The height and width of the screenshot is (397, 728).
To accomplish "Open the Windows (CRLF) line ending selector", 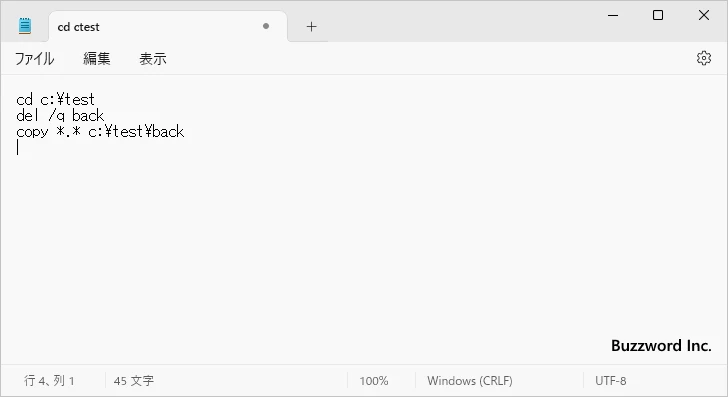I will [470, 381].
